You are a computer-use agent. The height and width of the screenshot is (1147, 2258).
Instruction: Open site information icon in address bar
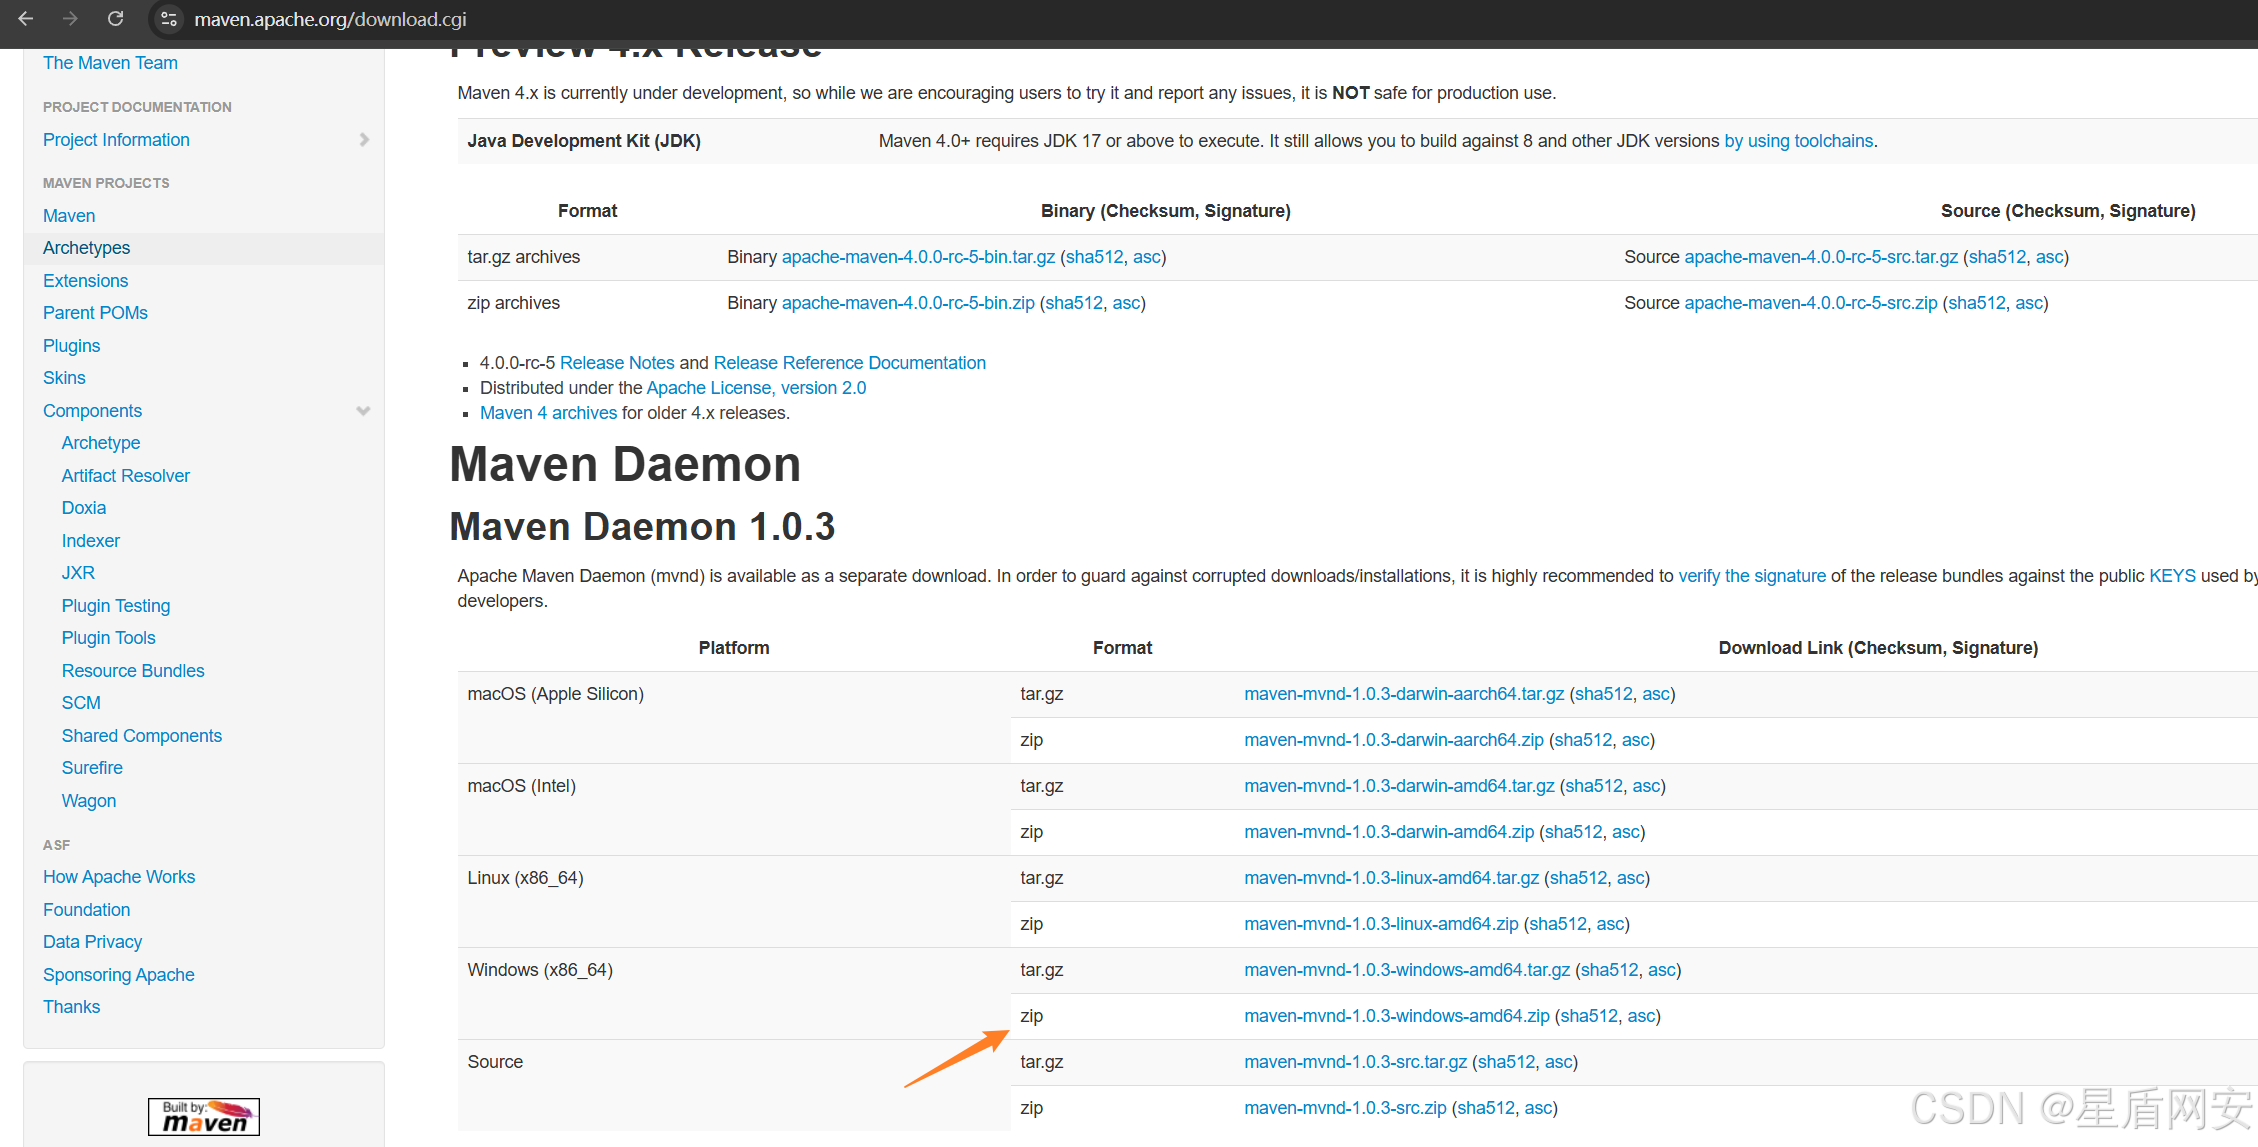click(169, 19)
